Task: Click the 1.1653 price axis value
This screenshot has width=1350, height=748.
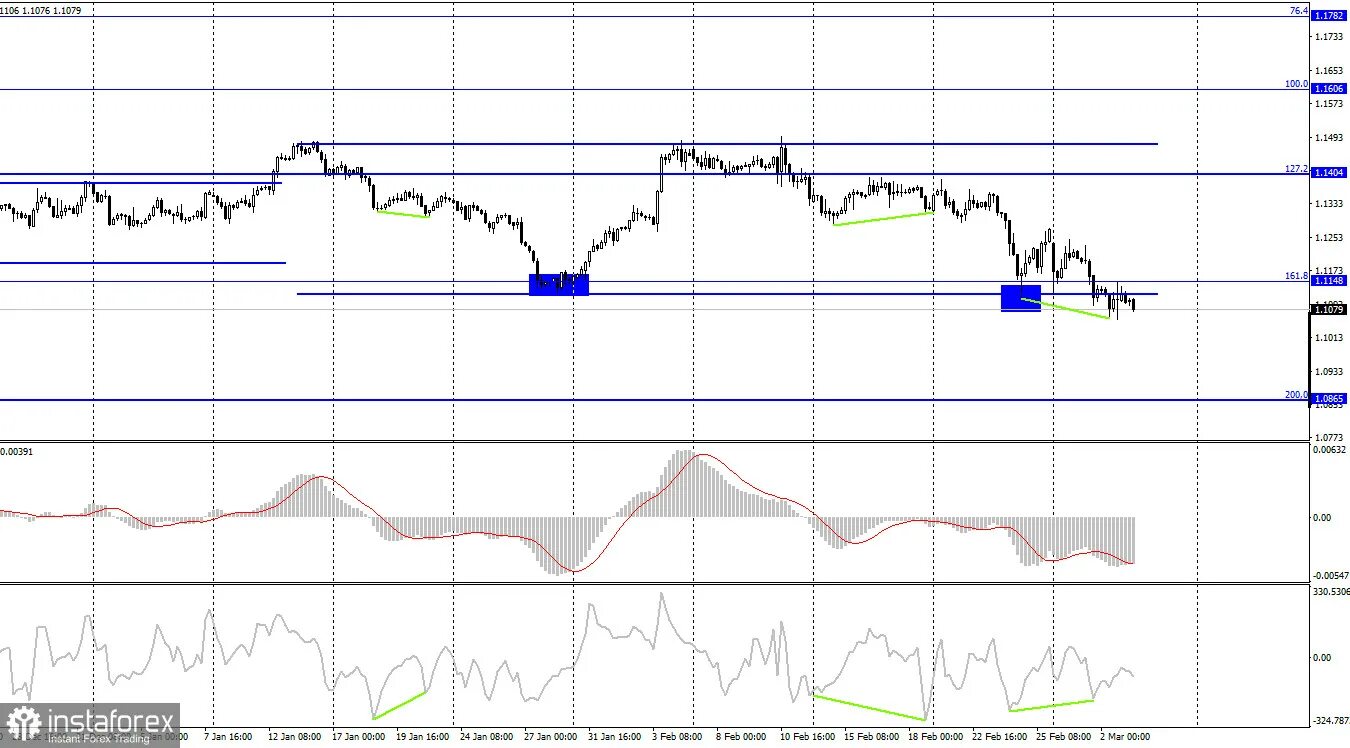Action: point(1329,71)
